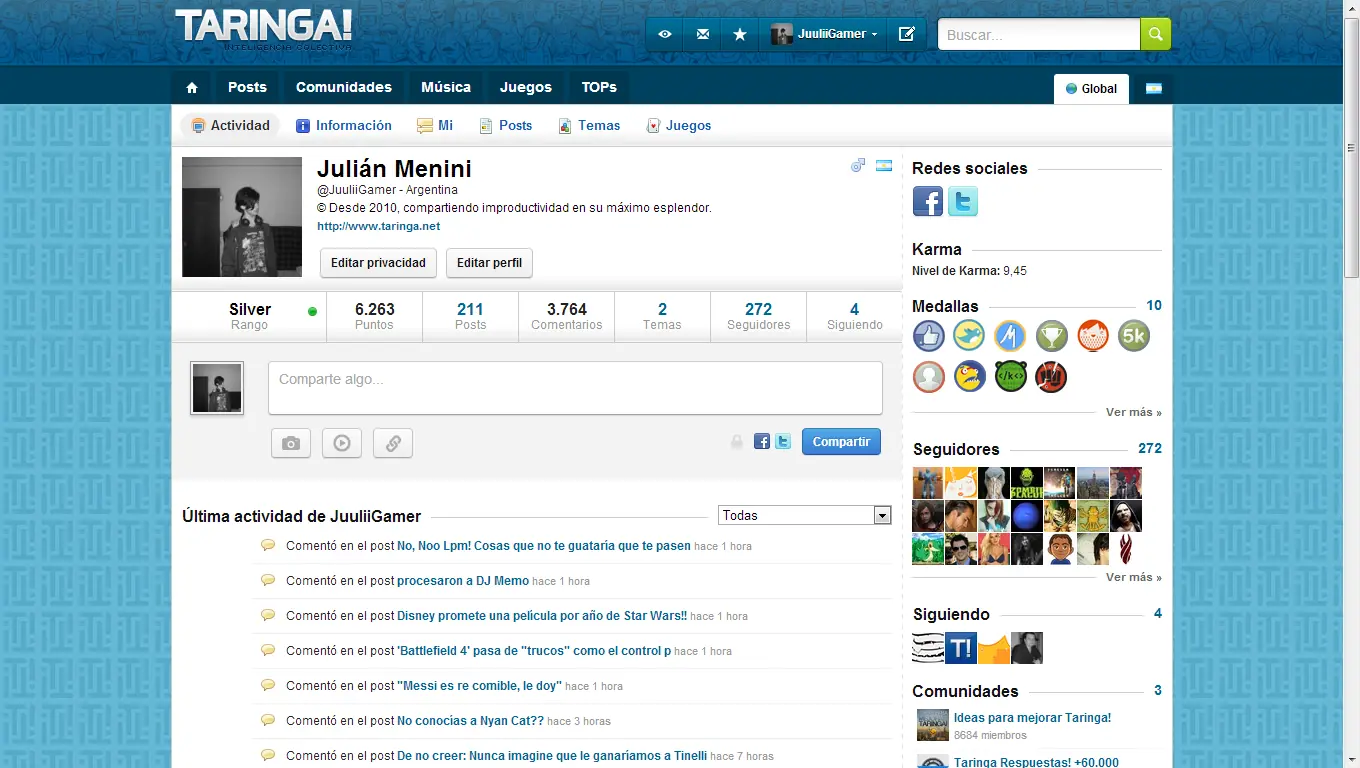Image resolution: width=1360 pixels, height=768 pixels.
Task: Open Comunidades in main navigation
Action: coord(344,88)
